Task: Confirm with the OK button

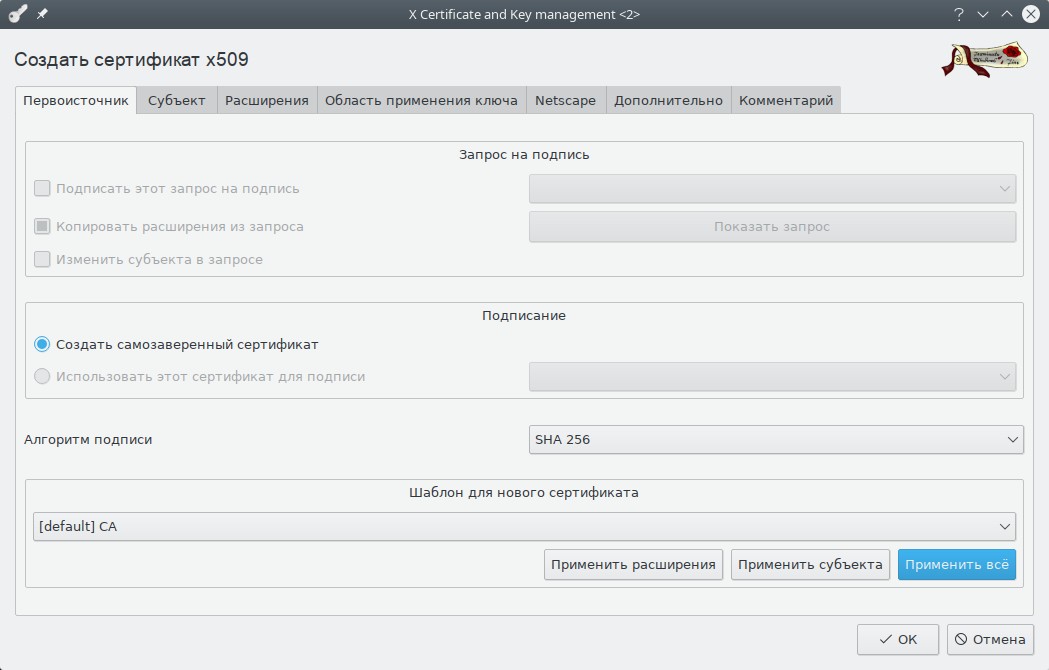Action: coord(897,639)
